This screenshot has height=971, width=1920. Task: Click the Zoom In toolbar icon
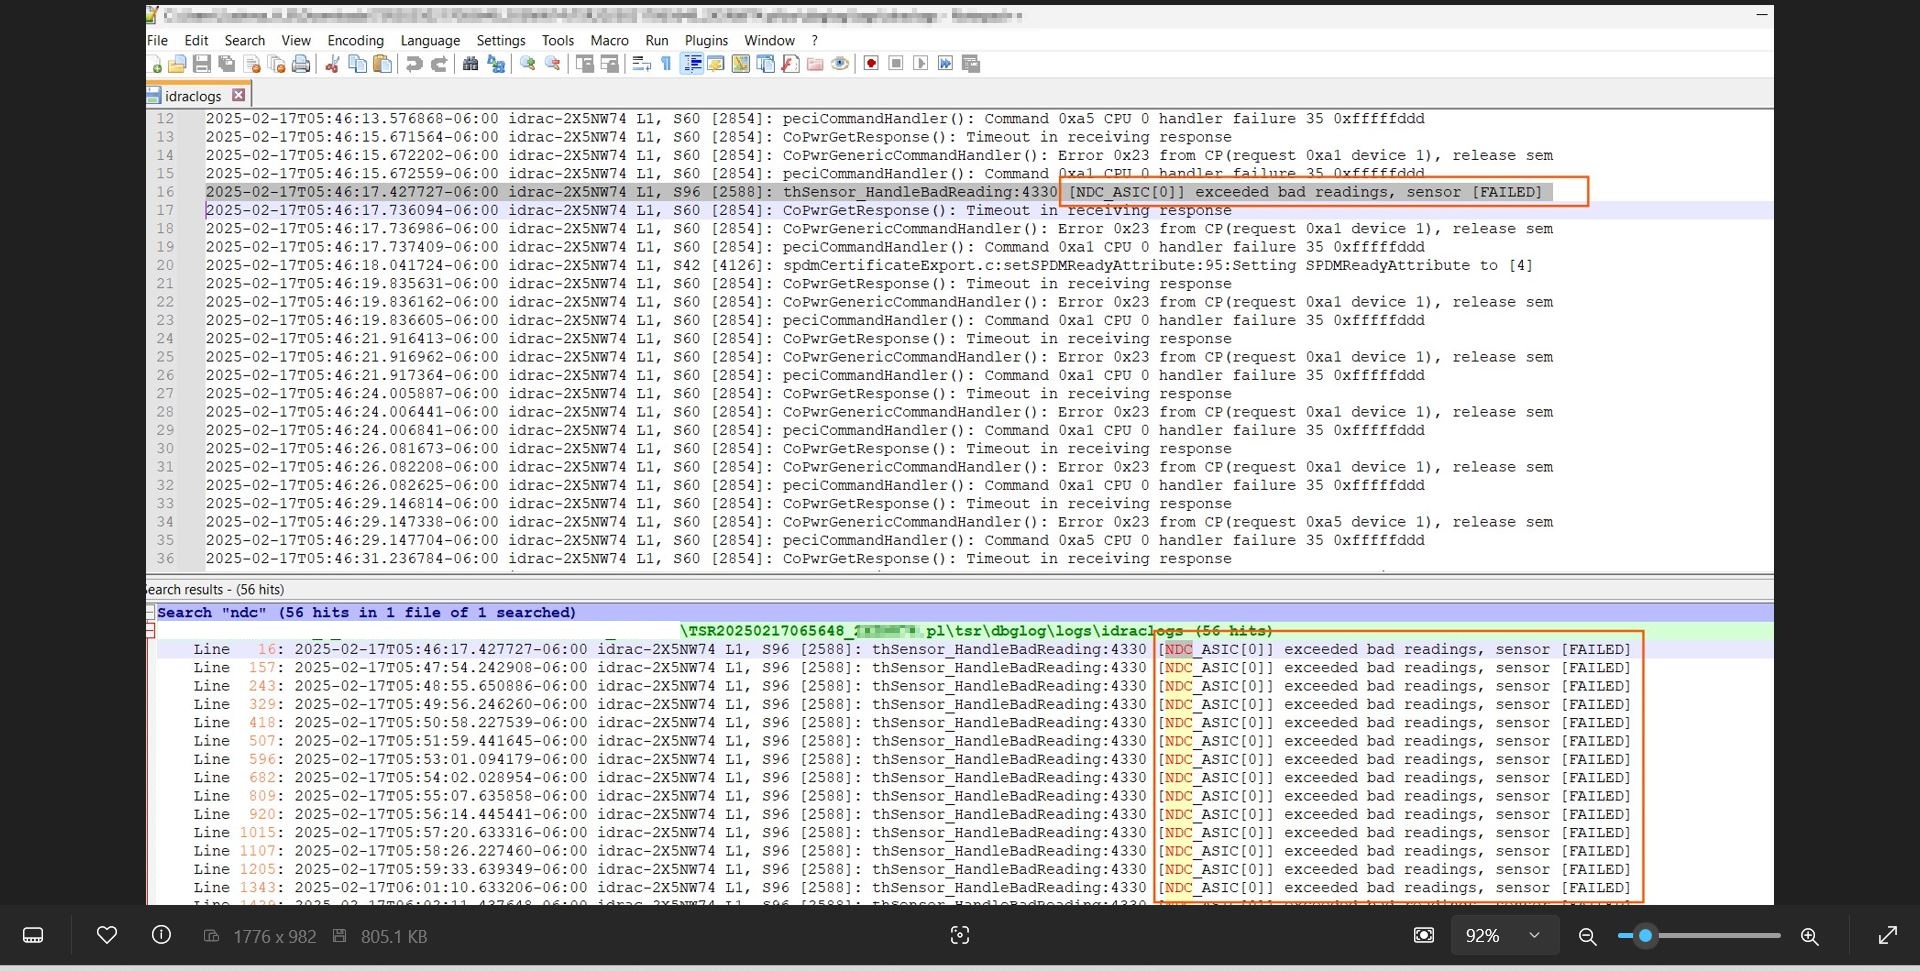click(x=527, y=63)
